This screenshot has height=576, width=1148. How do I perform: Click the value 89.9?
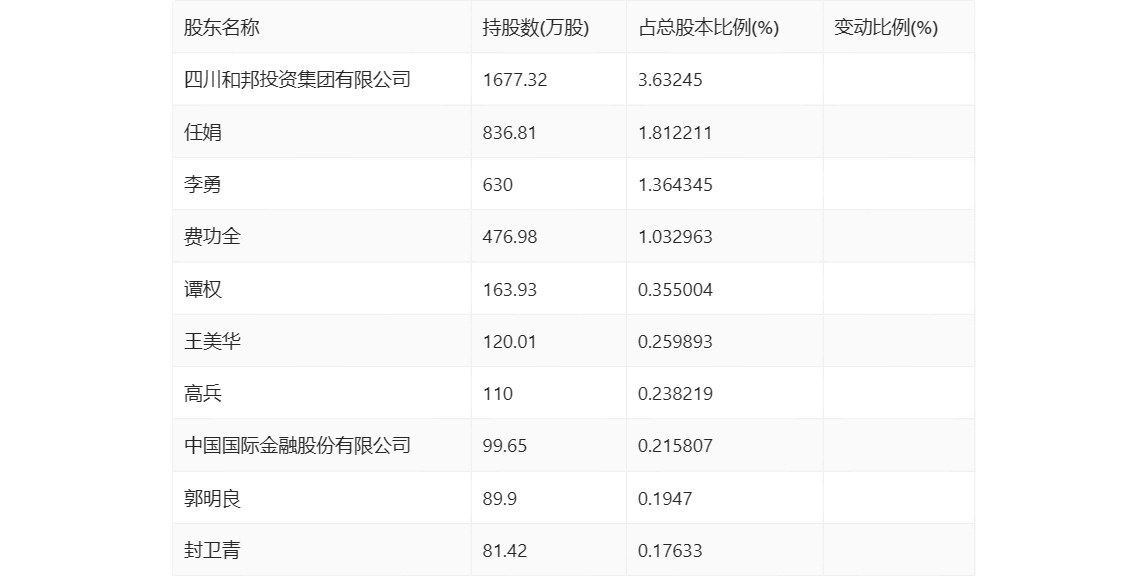click(500, 498)
